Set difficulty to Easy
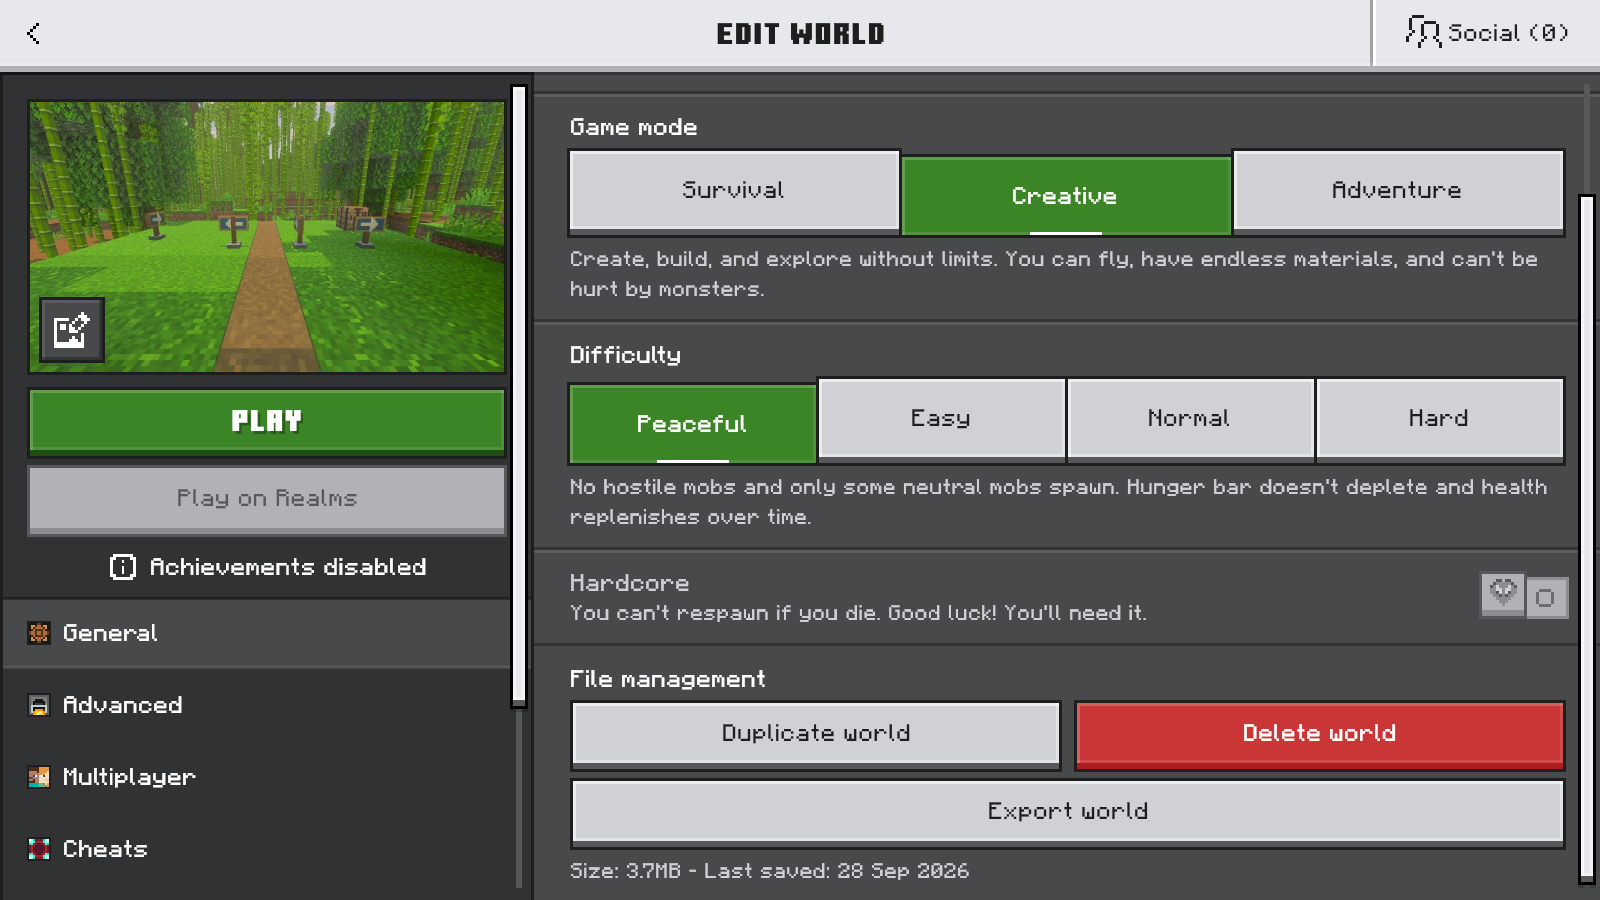The image size is (1600, 900). click(941, 418)
